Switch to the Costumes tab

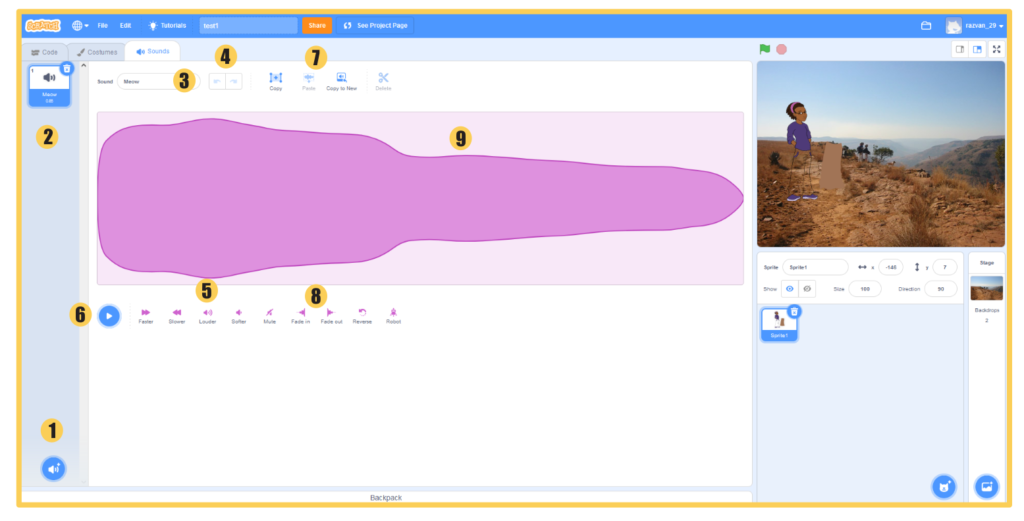pyautogui.click(x=97, y=52)
